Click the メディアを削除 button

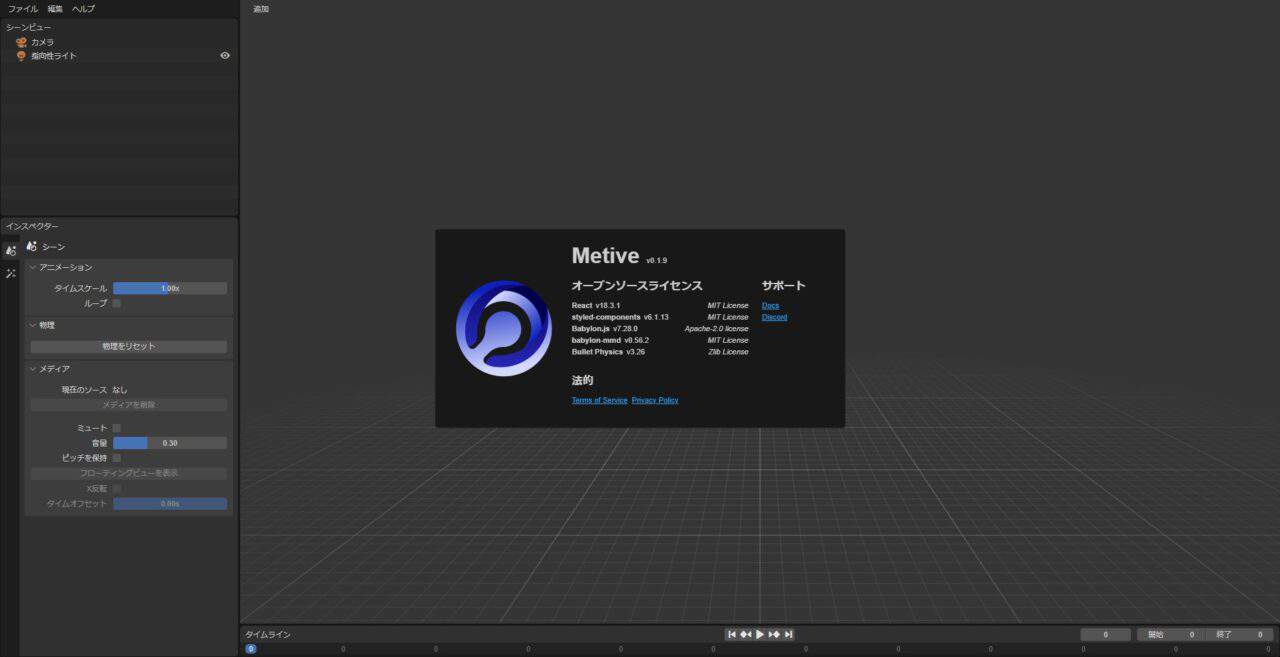[x=129, y=405]
